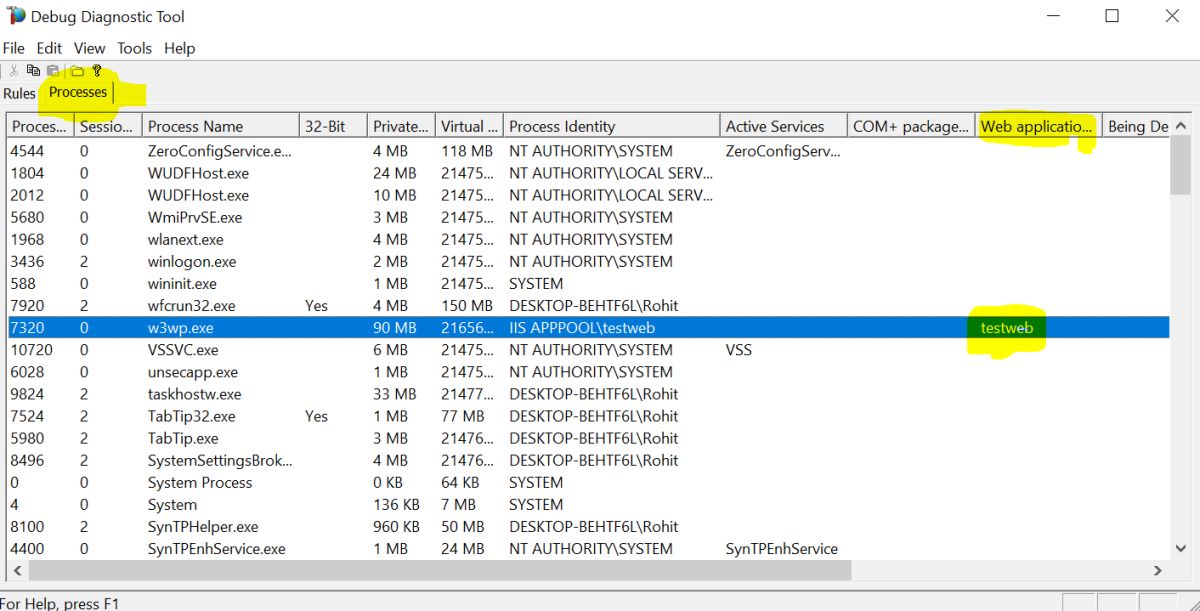Screen dimensions: 1200x611
Task: Click process ID 4 of System
Action: click(14, 504)
